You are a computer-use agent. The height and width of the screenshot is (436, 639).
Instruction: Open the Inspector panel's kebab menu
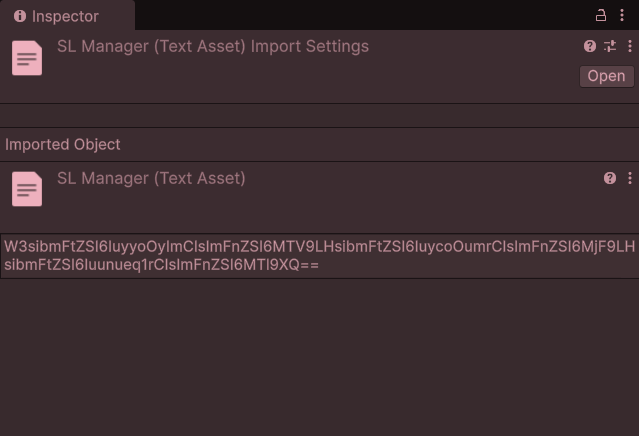(622, 15)
